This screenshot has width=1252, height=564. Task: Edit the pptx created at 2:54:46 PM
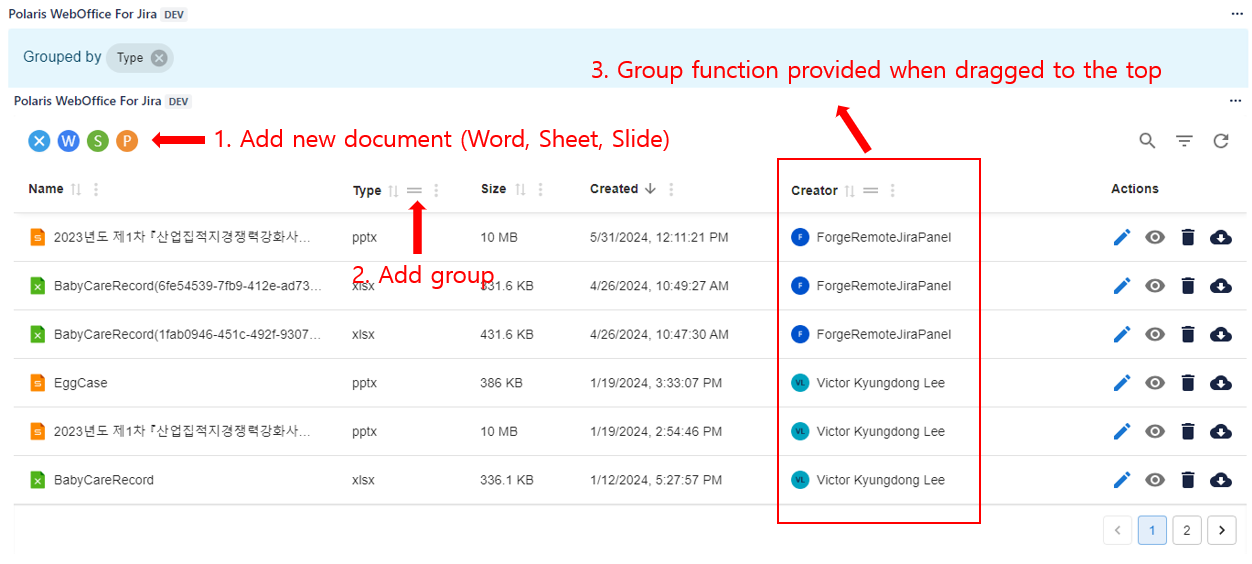[1122, 431]
